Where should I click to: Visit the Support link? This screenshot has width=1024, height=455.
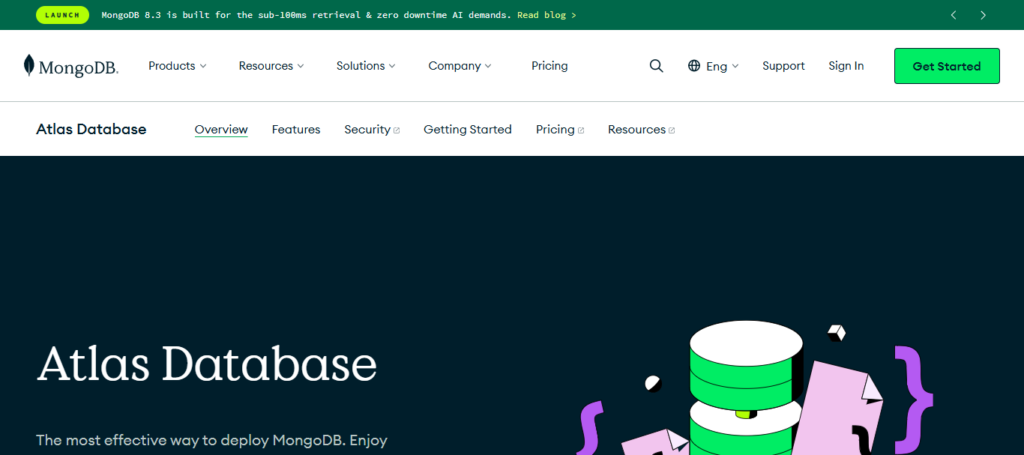tap(783, 66)
